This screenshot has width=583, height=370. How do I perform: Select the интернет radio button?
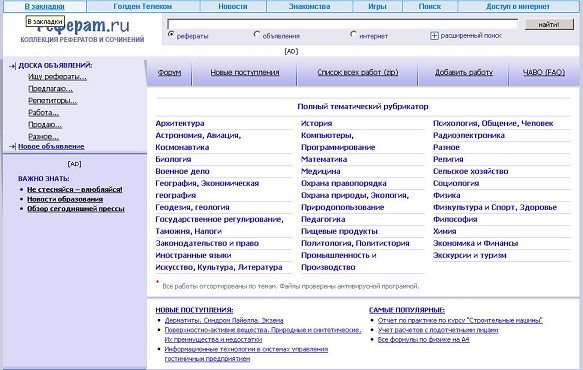click(x=353, y=34)
